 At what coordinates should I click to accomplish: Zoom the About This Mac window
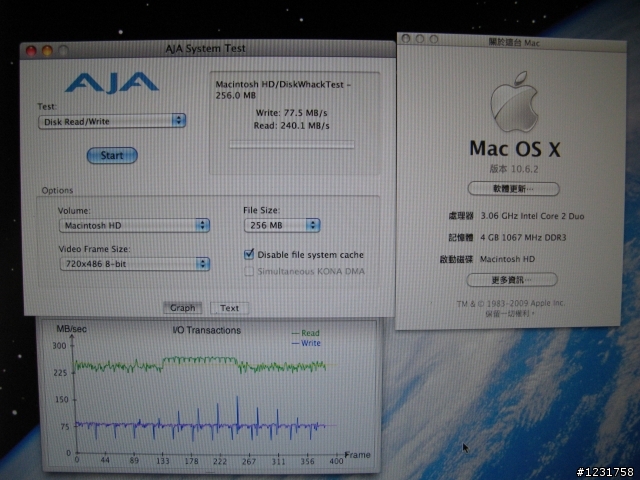click(433, 39)
